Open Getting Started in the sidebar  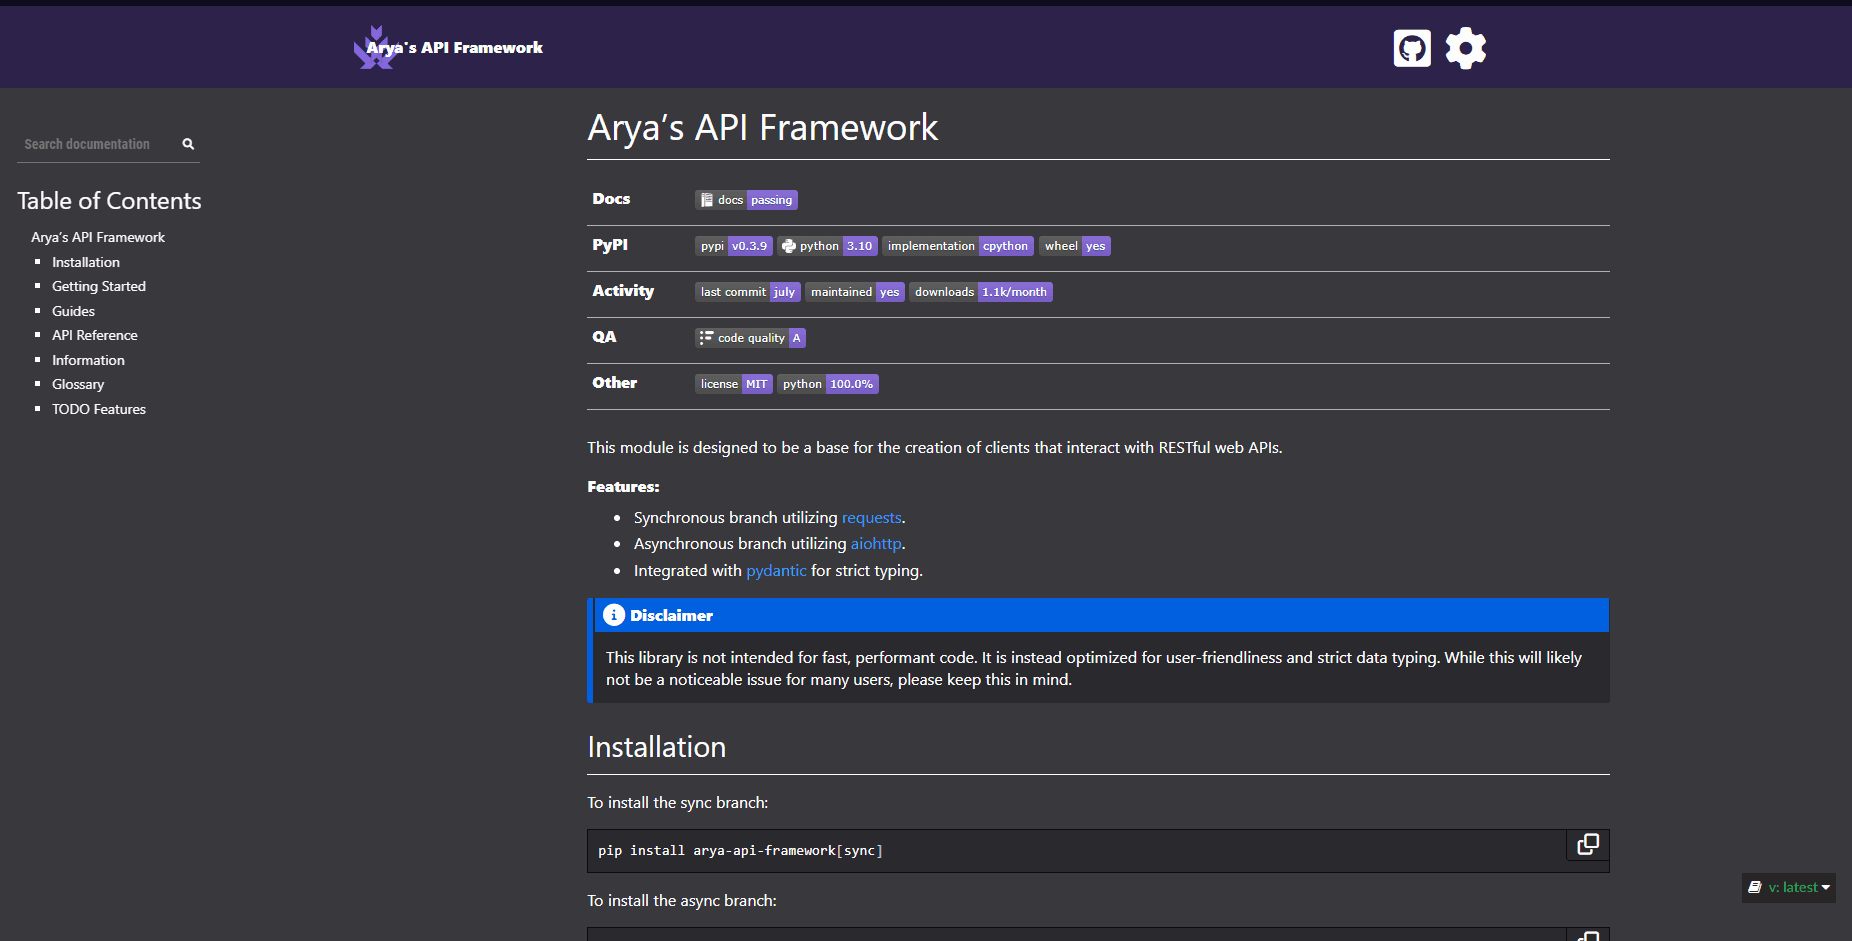99,286
